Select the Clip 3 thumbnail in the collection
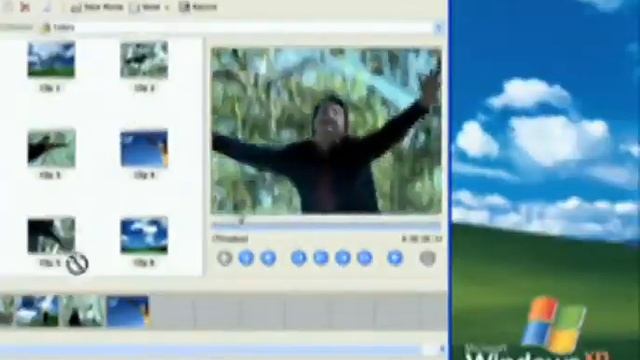This screenshot has width=640, height=360. pos(51,148)
